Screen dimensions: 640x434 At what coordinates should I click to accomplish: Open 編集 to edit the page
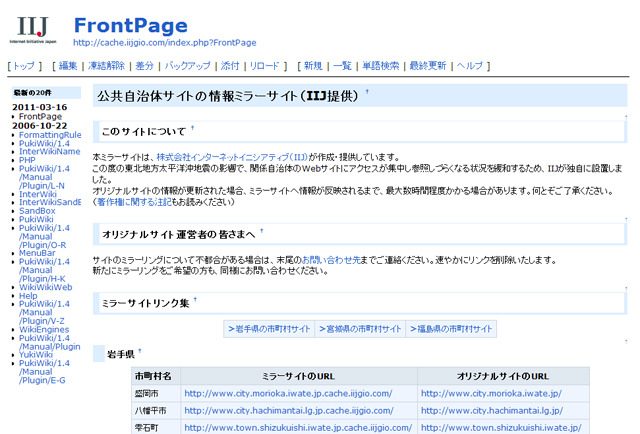point(68,66)
